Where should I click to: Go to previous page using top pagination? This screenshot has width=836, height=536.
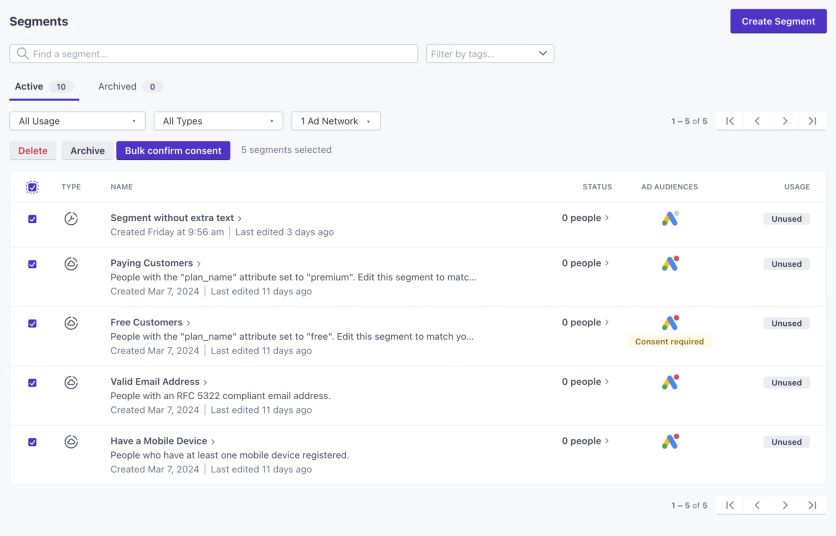pos(757,121)
